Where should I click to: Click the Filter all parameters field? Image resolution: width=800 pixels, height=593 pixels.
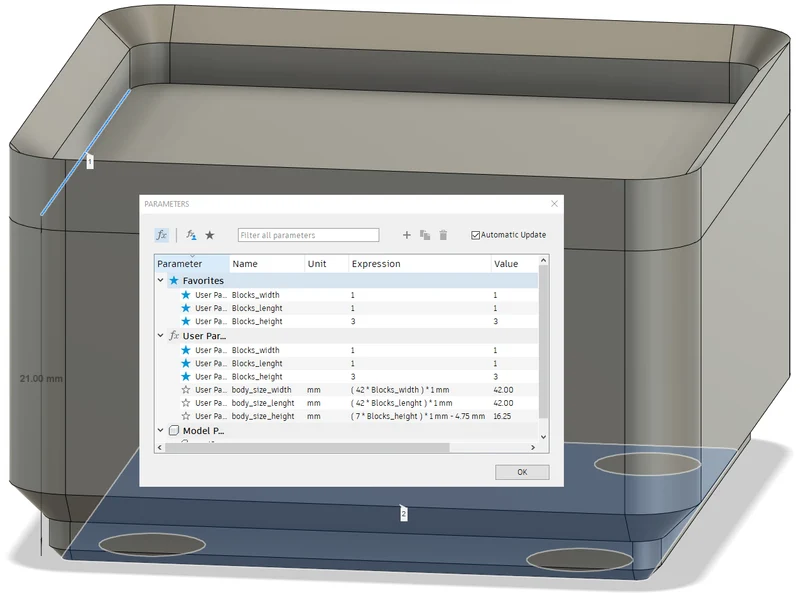tap(308, 235)
